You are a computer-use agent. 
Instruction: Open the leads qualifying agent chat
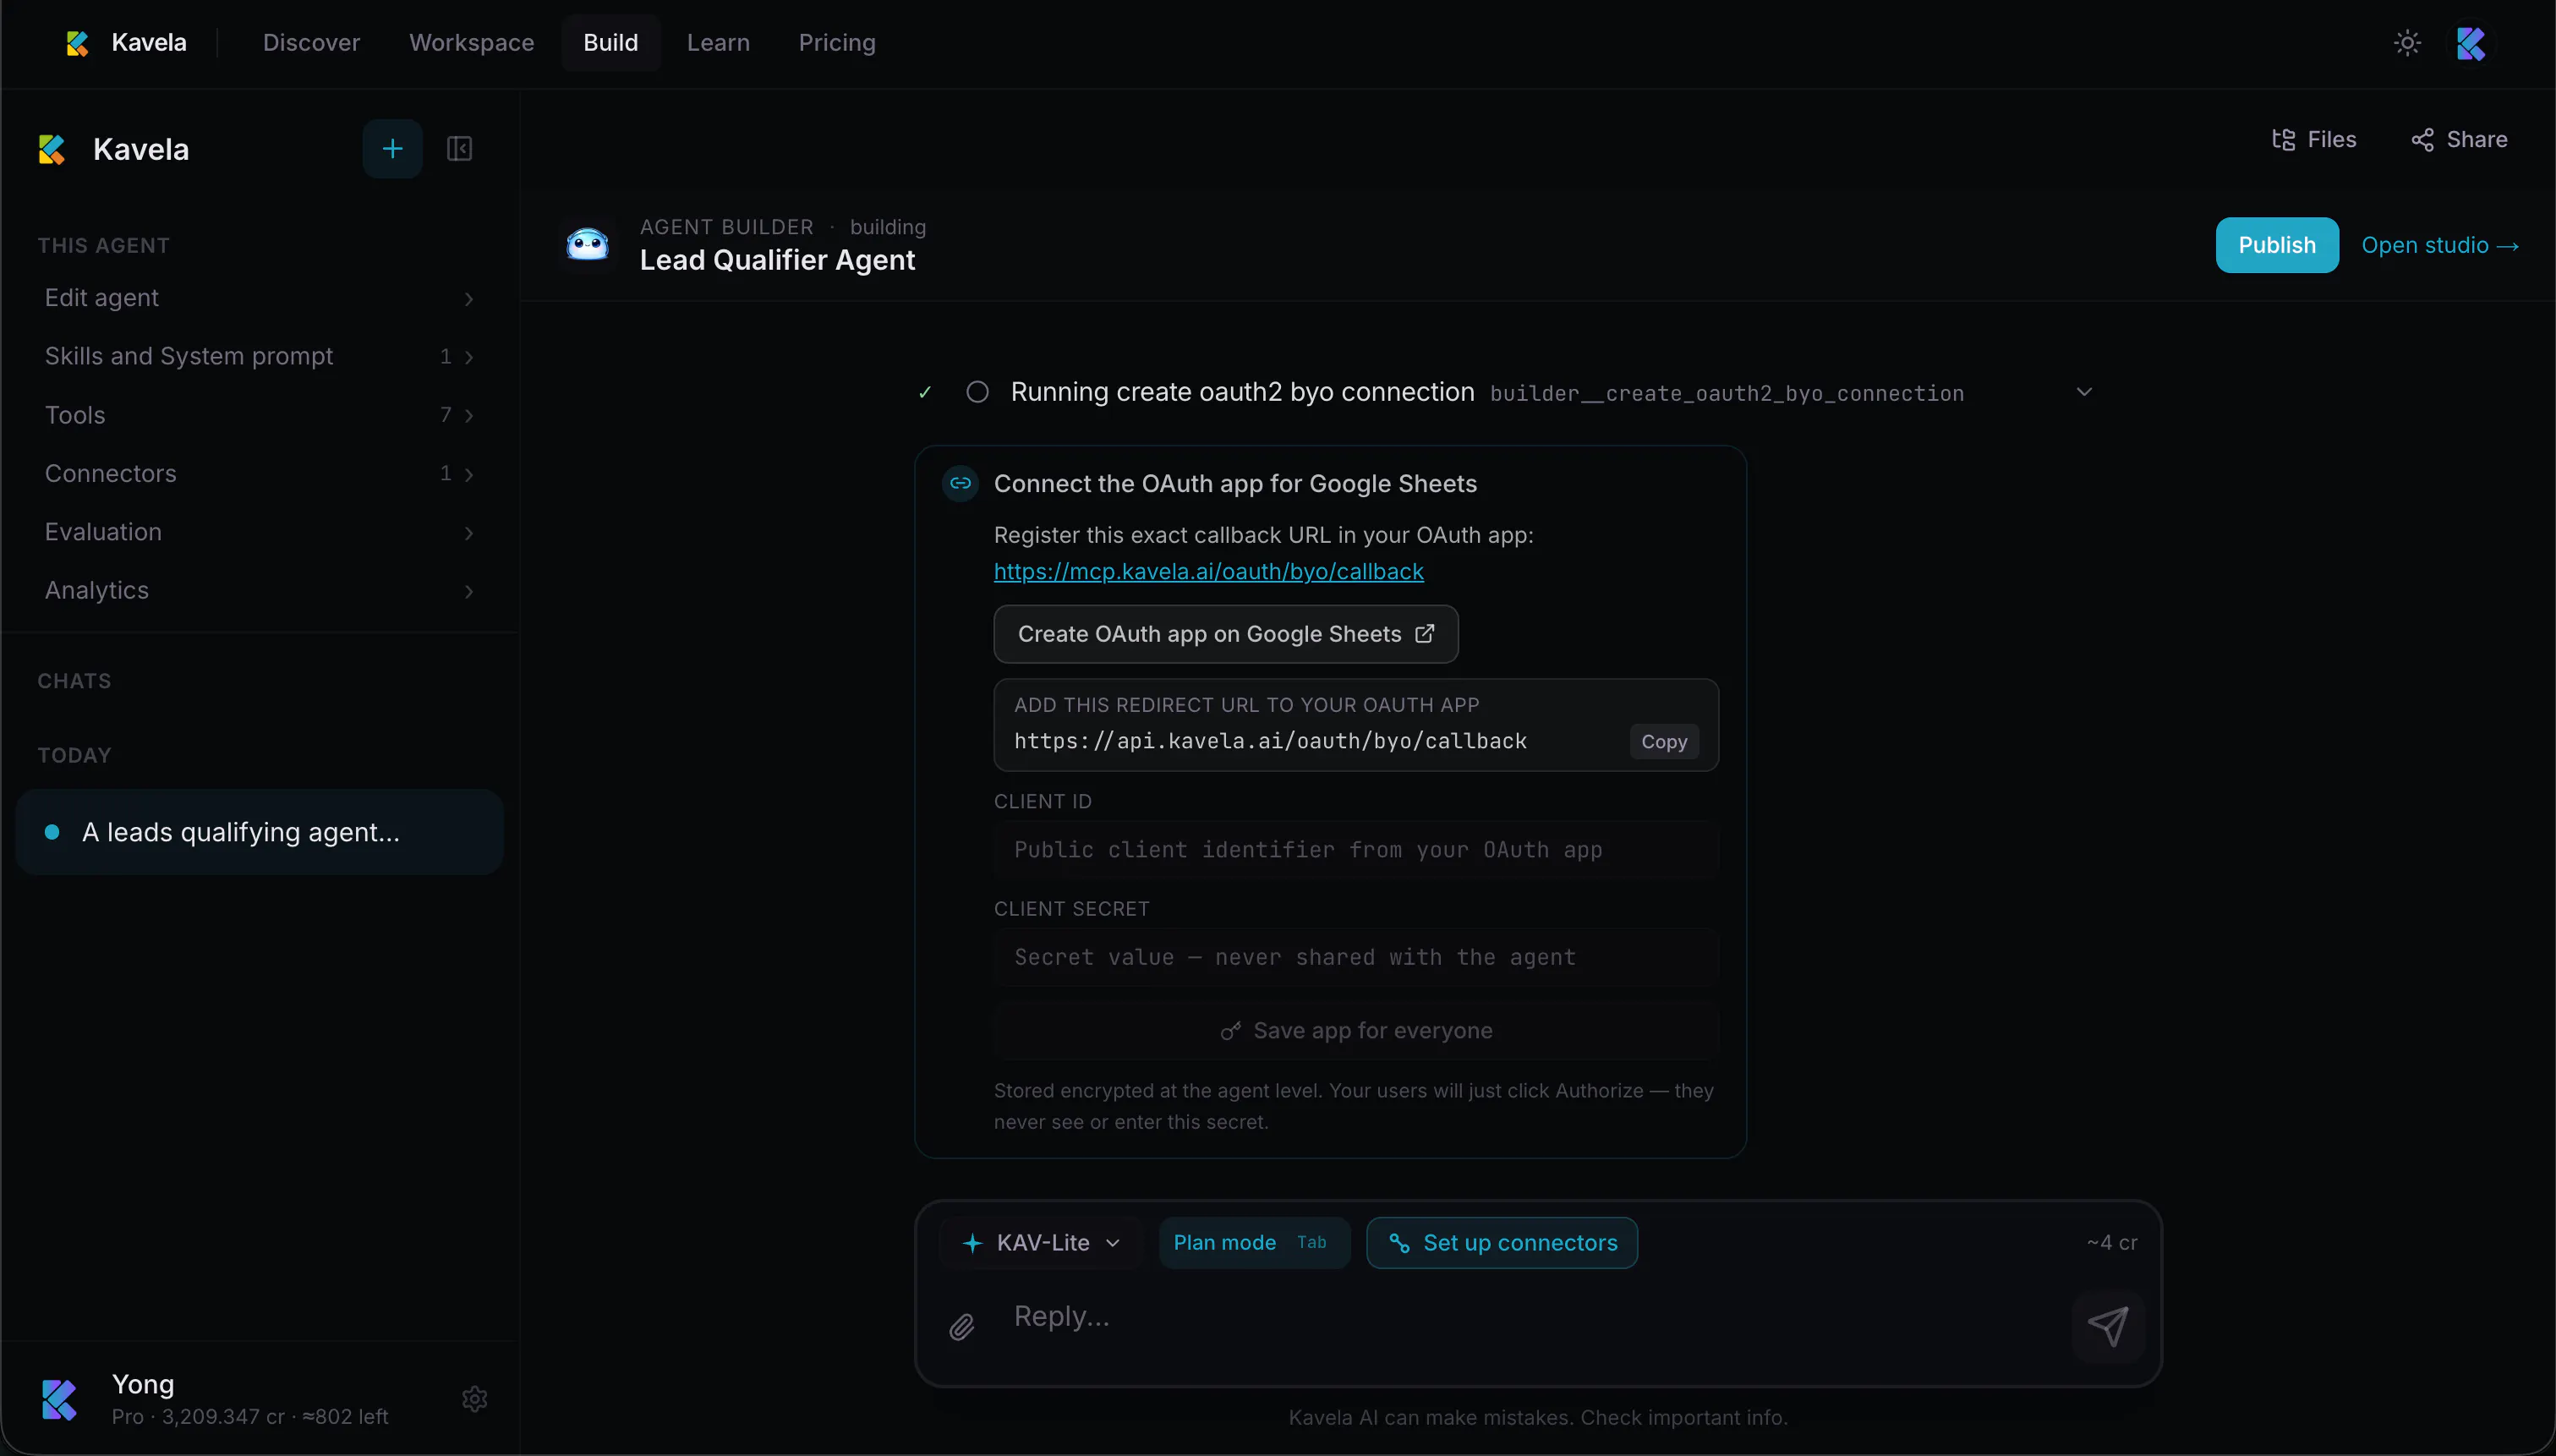[x=259, y=832]
